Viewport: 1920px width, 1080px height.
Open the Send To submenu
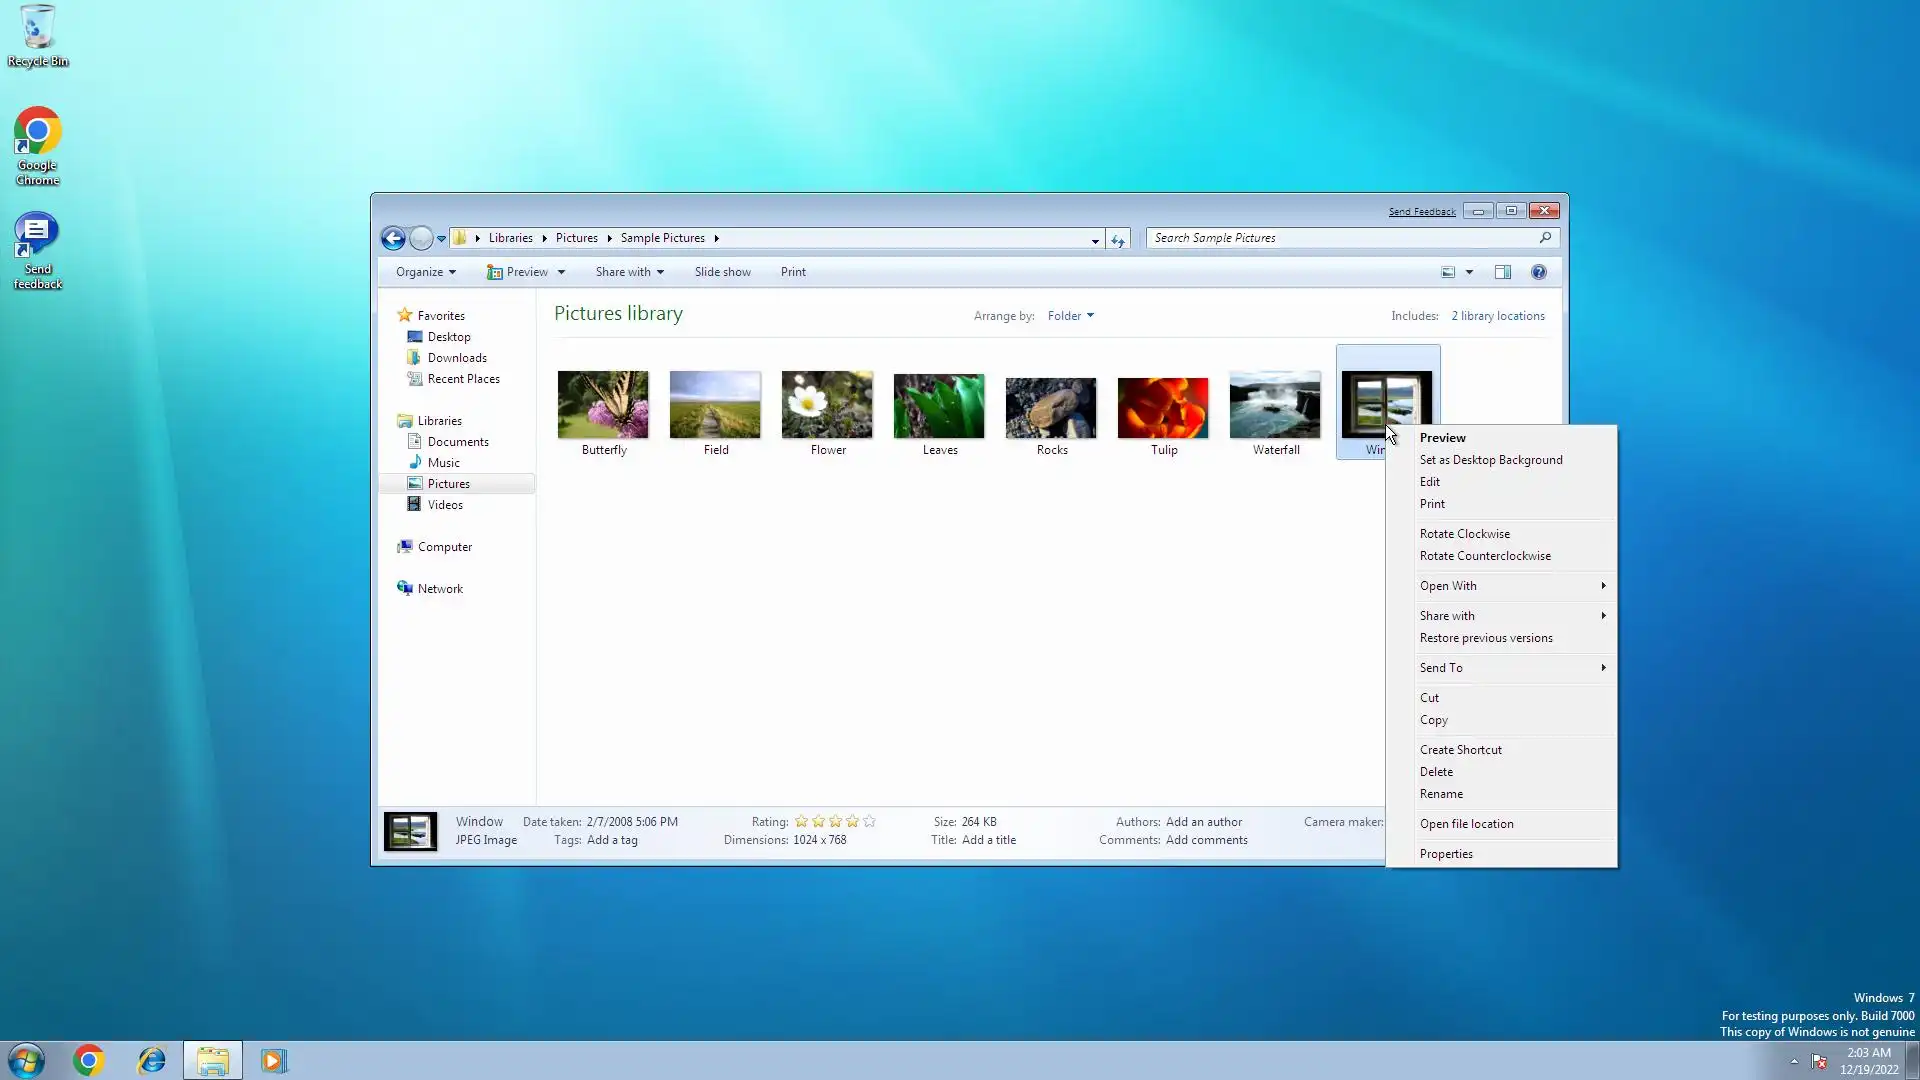pyautogui.click(x=1441, y=668)
